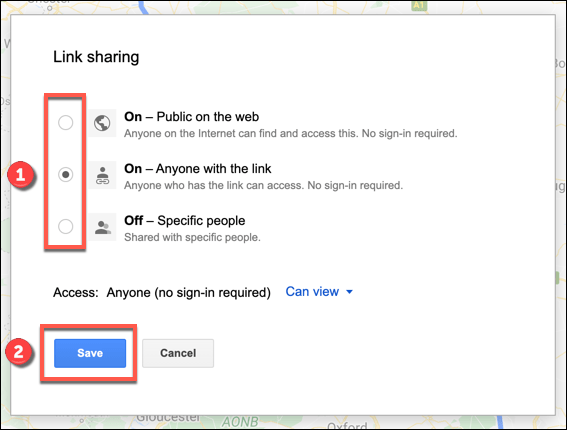Click the person-with-link icon
The height and width of the screenshot is (430, 567).
(x=102, y=175)
